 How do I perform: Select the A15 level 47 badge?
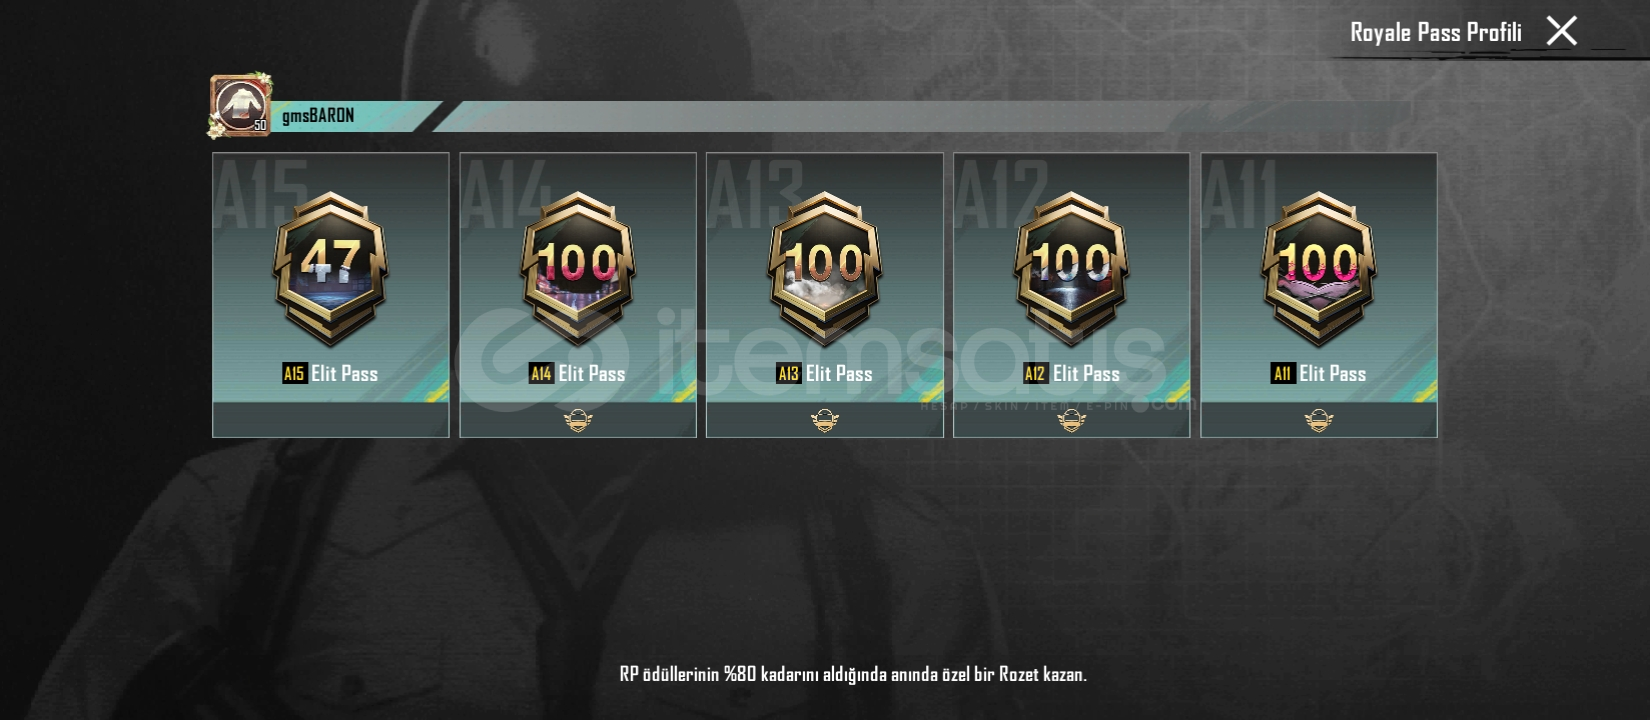[331, 269]
